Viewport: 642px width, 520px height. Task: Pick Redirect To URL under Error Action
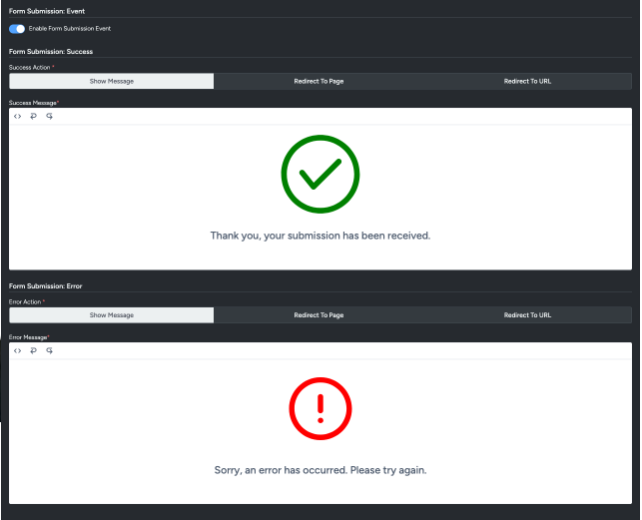[x=527, y=315]
